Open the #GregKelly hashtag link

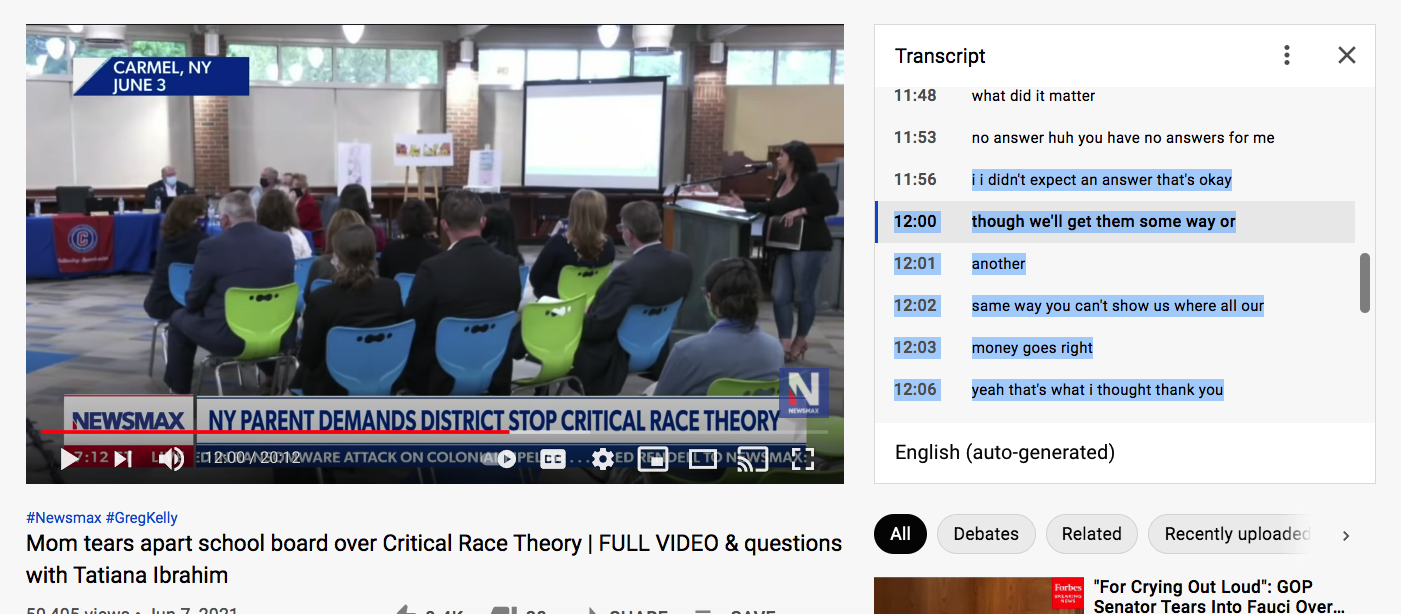(142, 518)
